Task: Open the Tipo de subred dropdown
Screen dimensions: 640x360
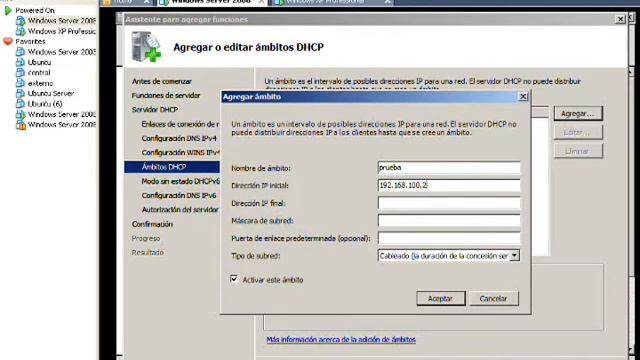Action: pyautogui.click(x=515, y=256)
